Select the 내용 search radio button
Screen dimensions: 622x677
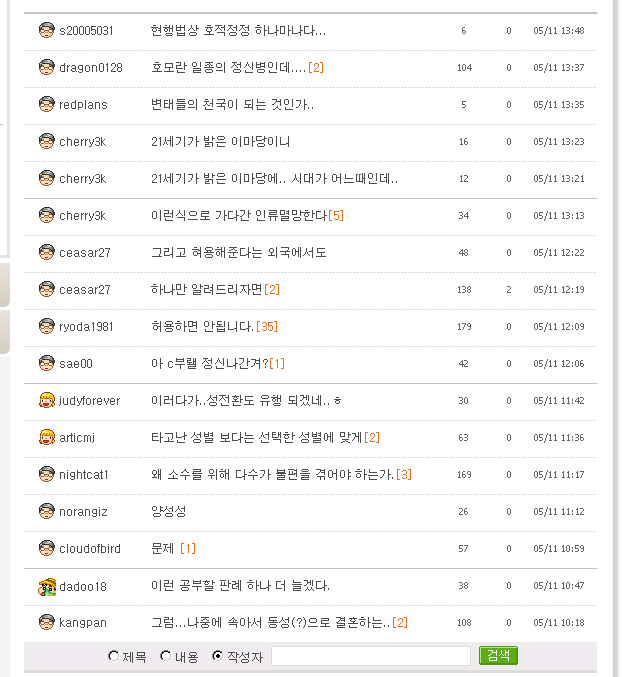[166, 656]
